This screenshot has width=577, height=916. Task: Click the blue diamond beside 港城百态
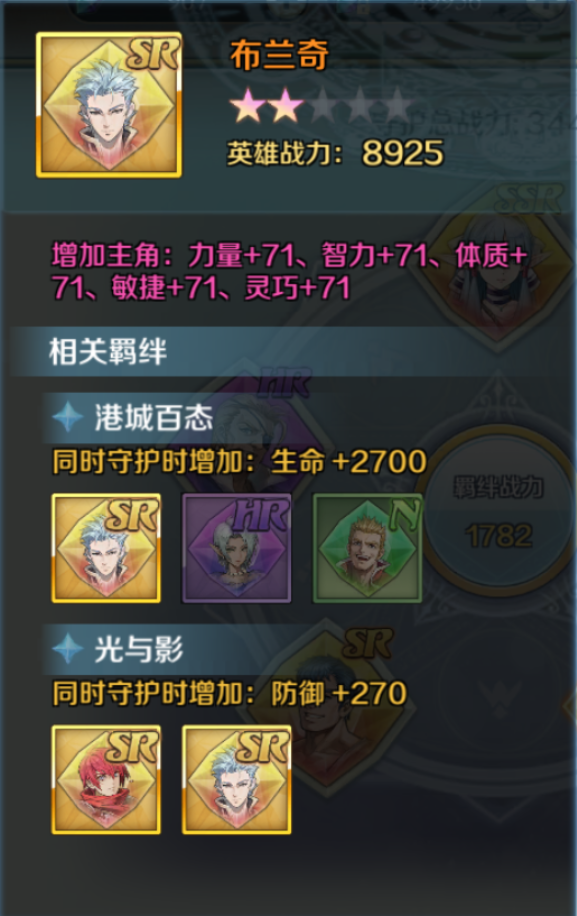coord(68,418)
